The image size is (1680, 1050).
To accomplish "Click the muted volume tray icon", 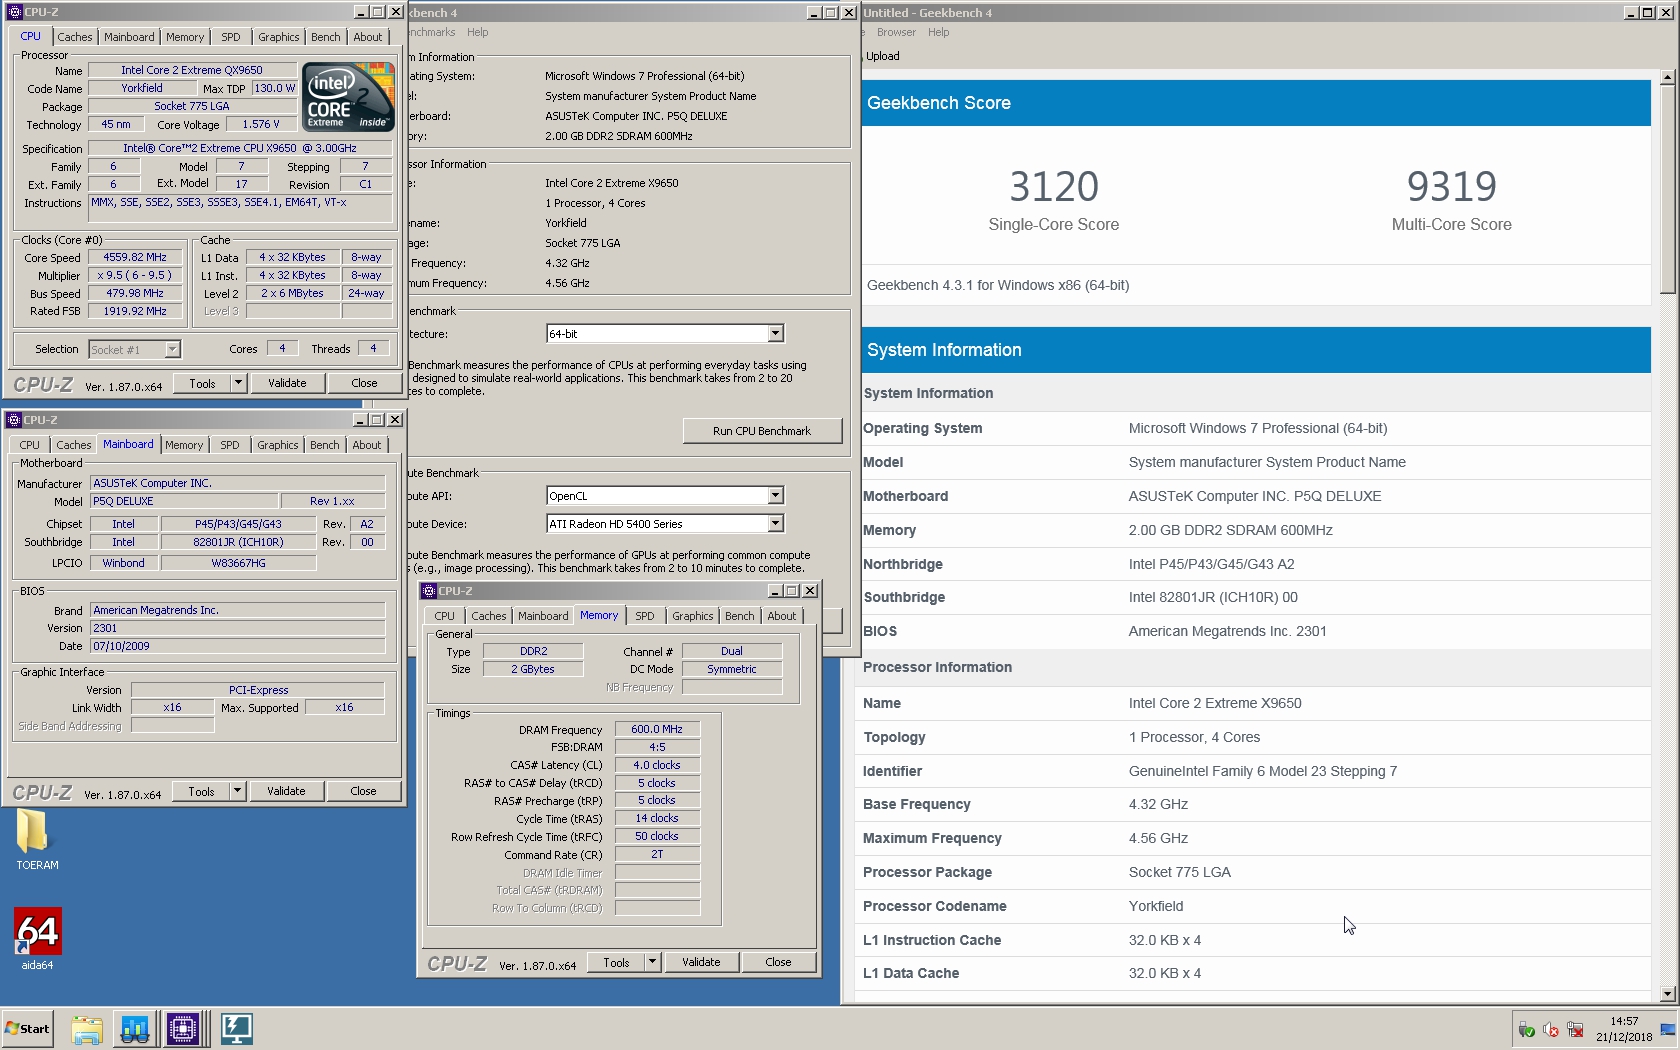I will (1550, 1030).
